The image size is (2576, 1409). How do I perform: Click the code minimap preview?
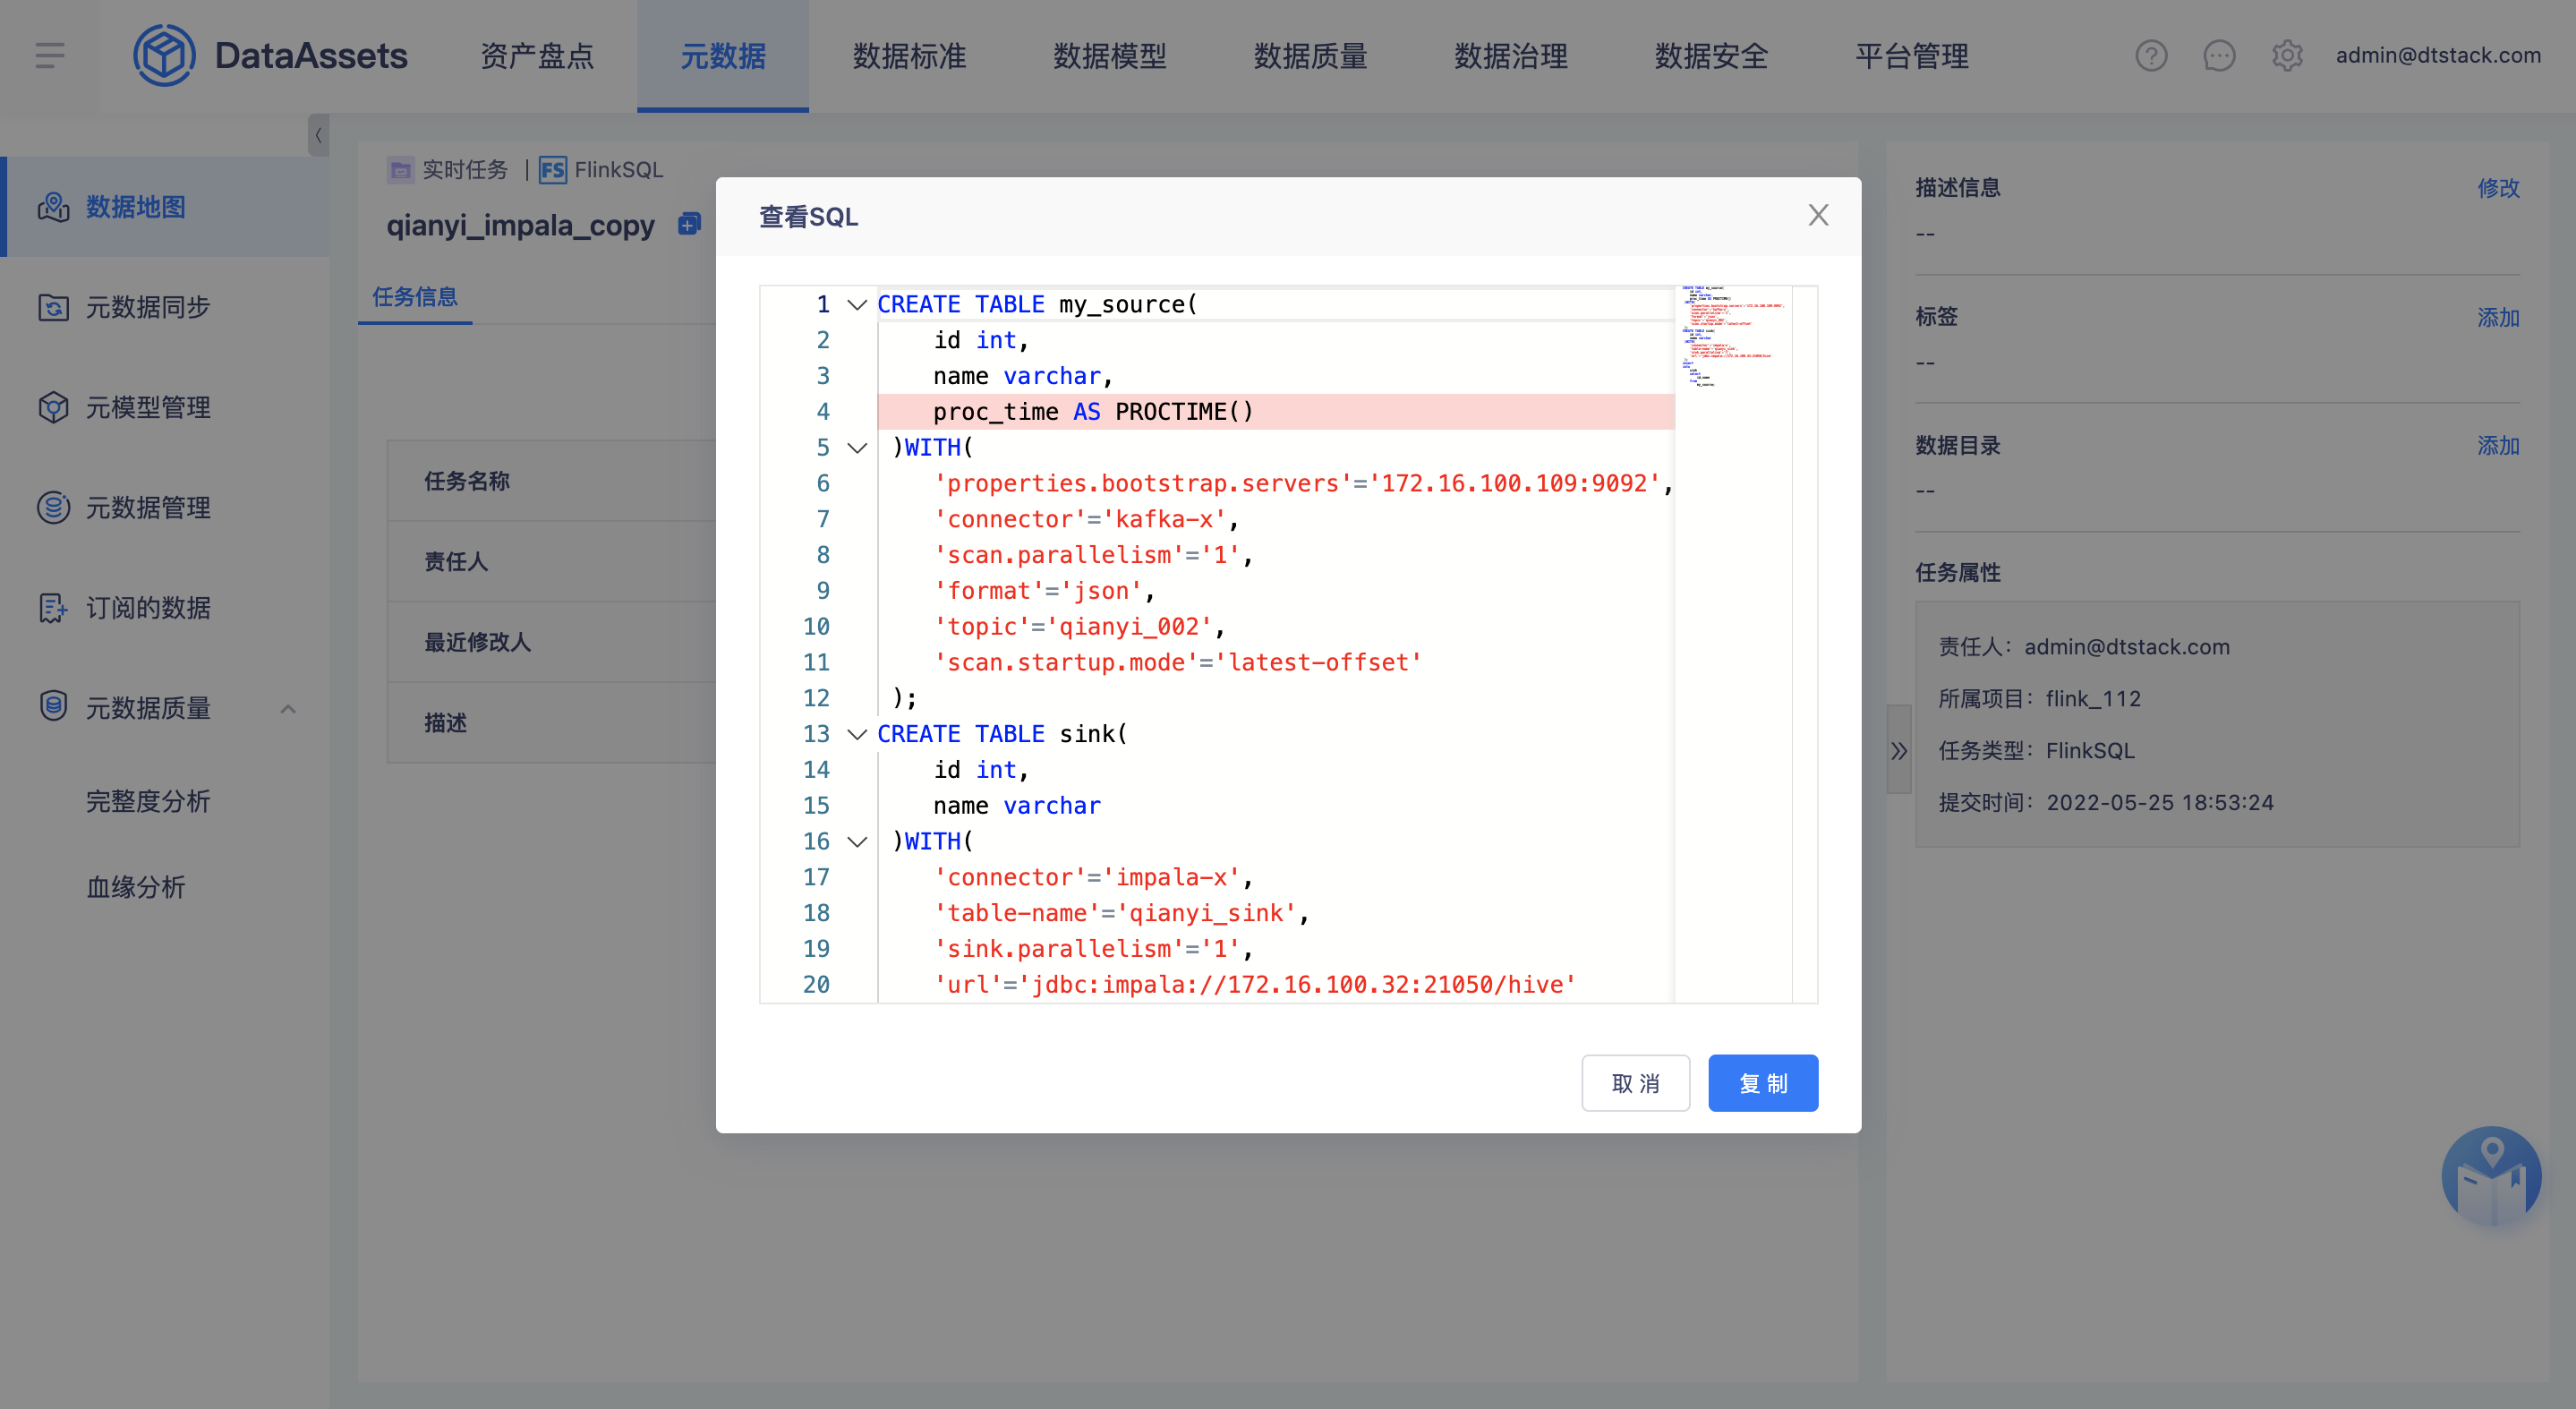click(1732, 335)
